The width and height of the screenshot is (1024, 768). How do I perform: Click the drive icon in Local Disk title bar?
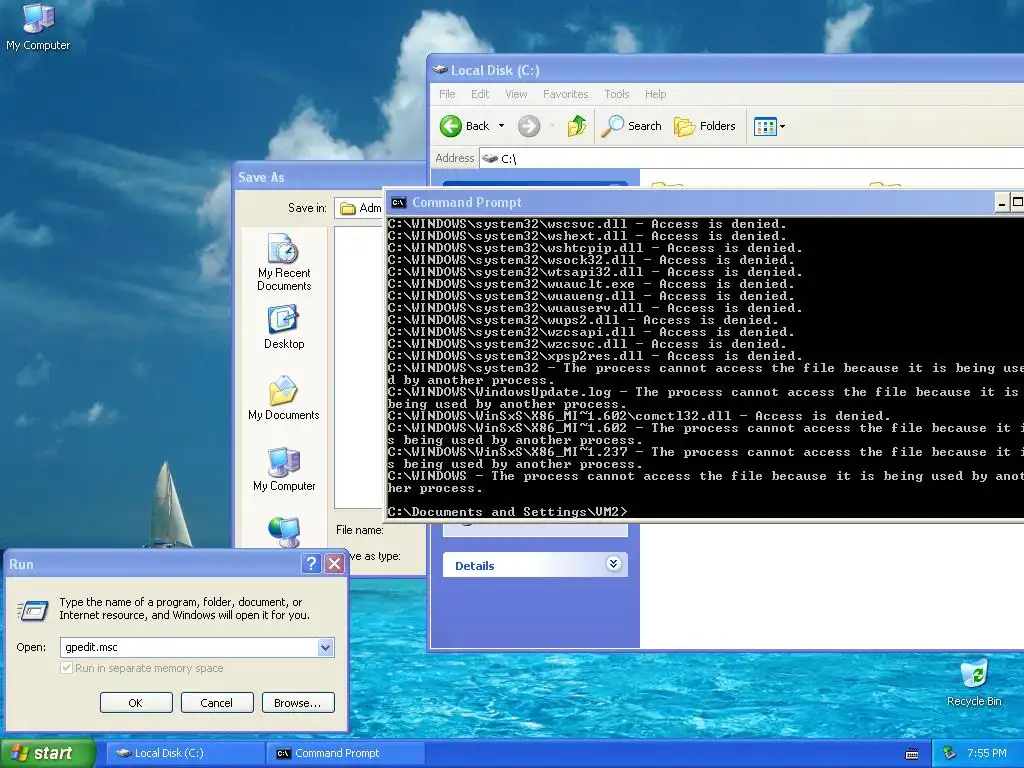click(440, 70)
